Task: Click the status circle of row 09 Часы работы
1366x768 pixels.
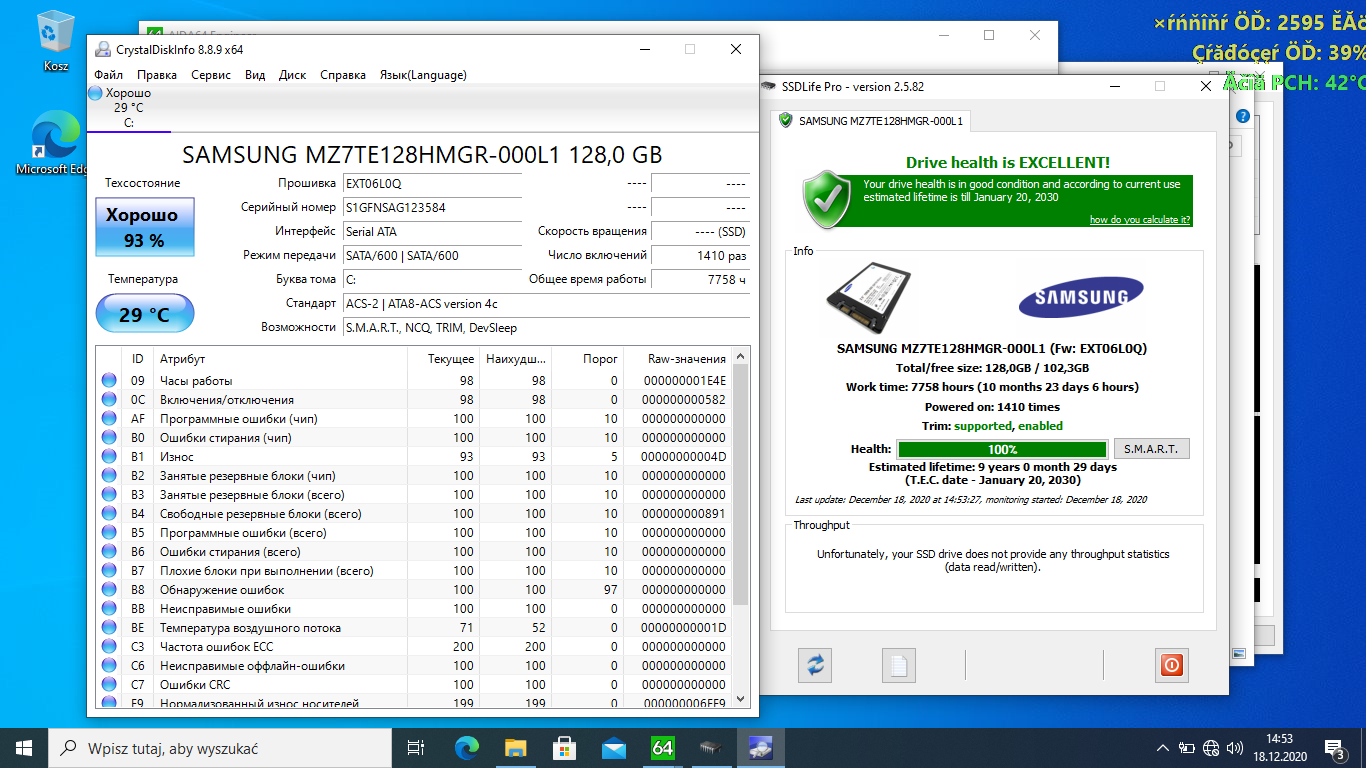Action: coord(109,381)
